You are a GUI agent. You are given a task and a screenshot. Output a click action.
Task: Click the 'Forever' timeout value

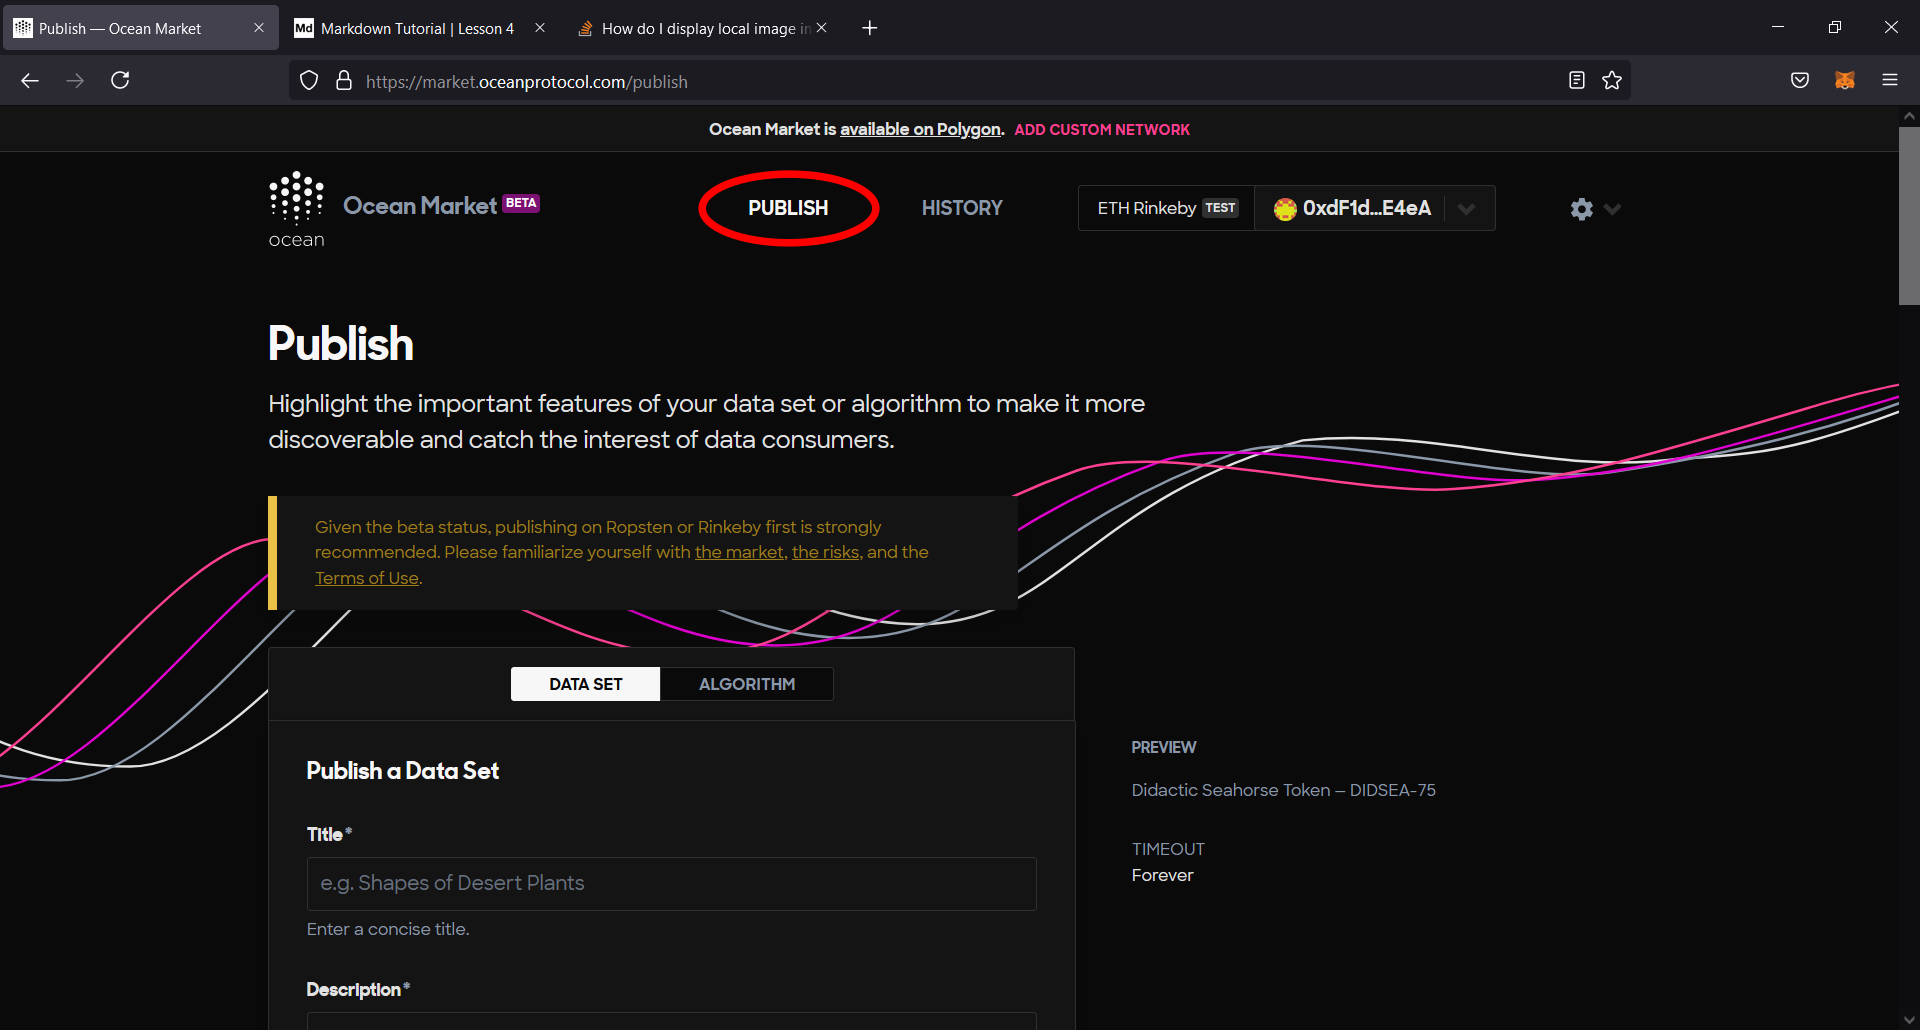pos(1162,875)
